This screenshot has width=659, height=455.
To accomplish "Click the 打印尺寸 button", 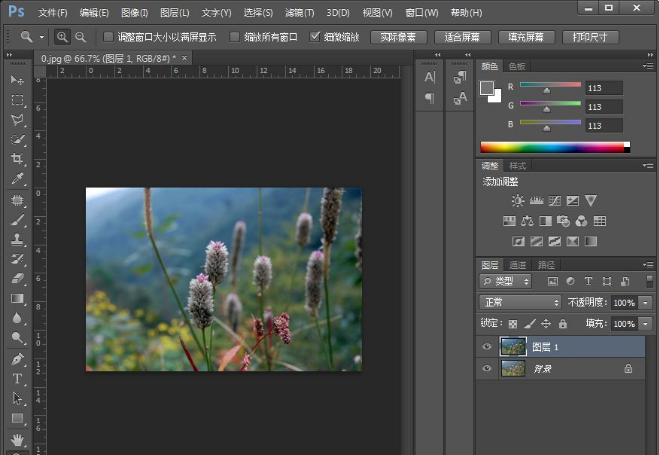I will point(589,37).
